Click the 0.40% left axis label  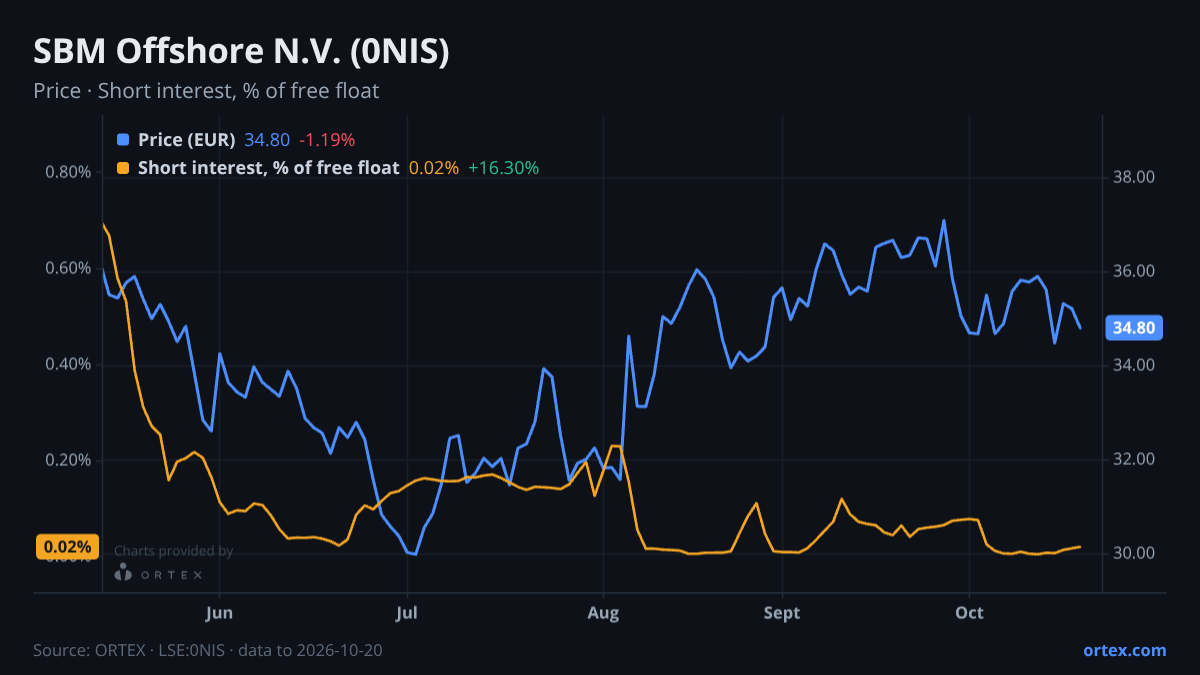[68, 364]
